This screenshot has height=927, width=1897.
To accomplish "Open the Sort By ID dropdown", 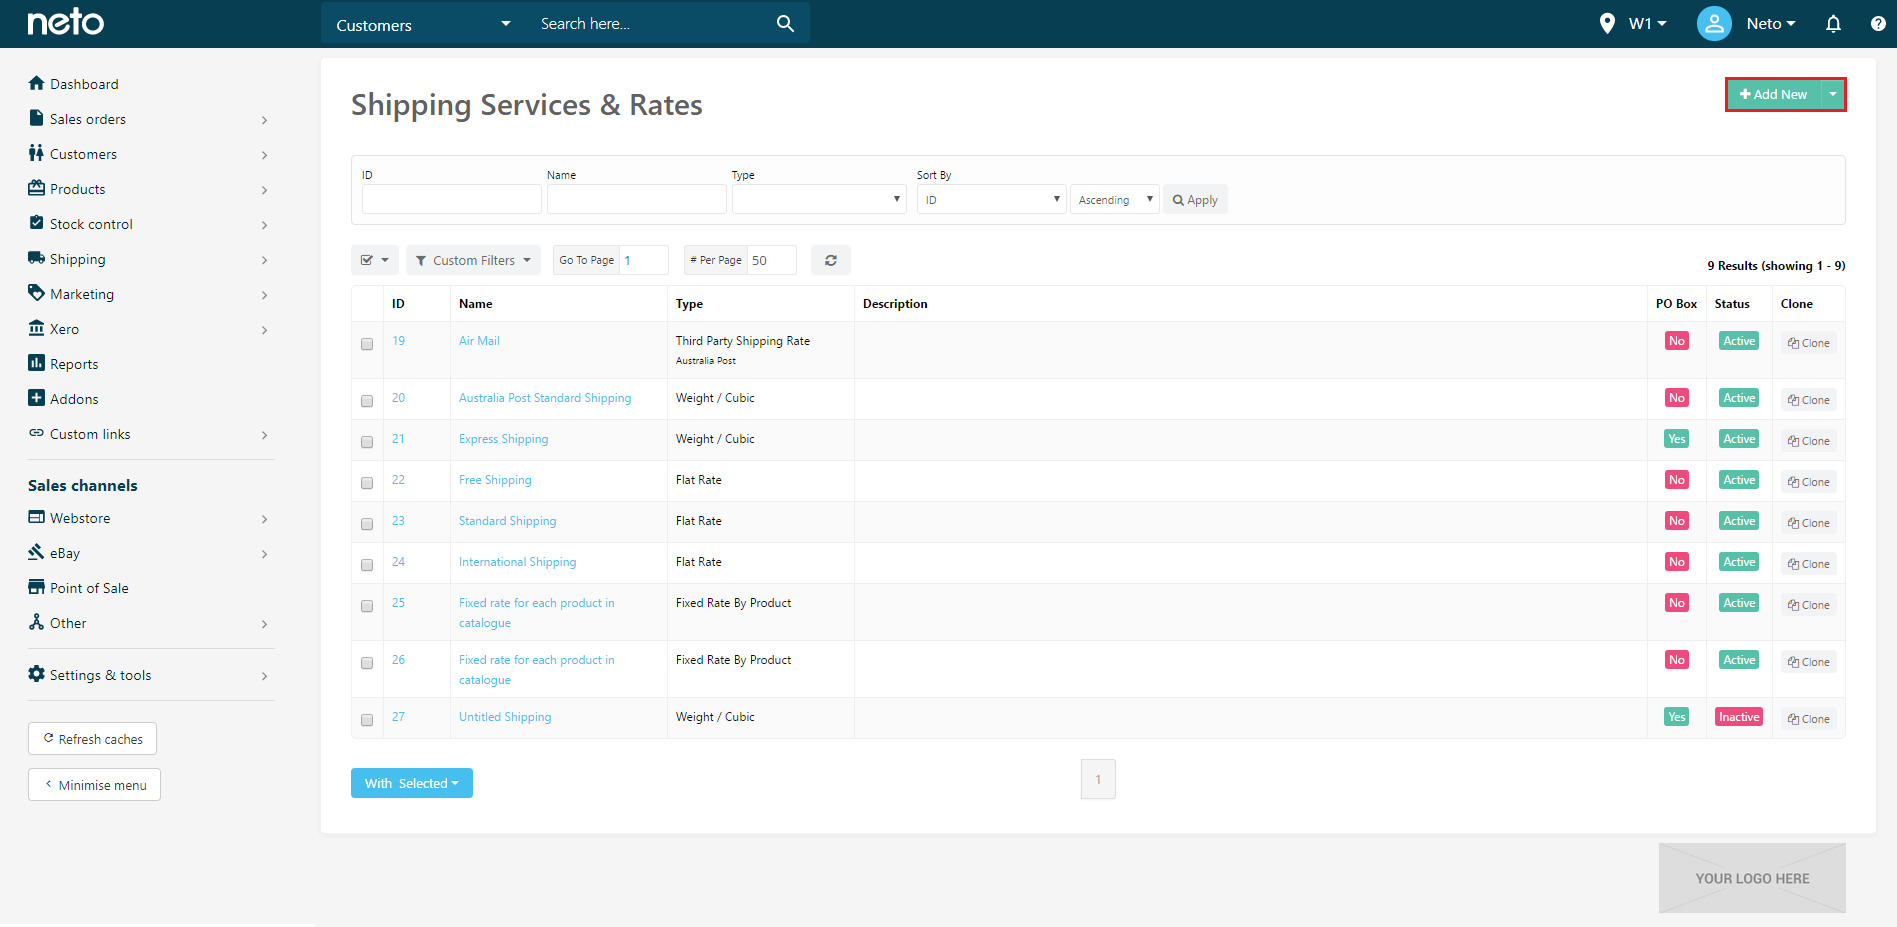I will (992, 199).
